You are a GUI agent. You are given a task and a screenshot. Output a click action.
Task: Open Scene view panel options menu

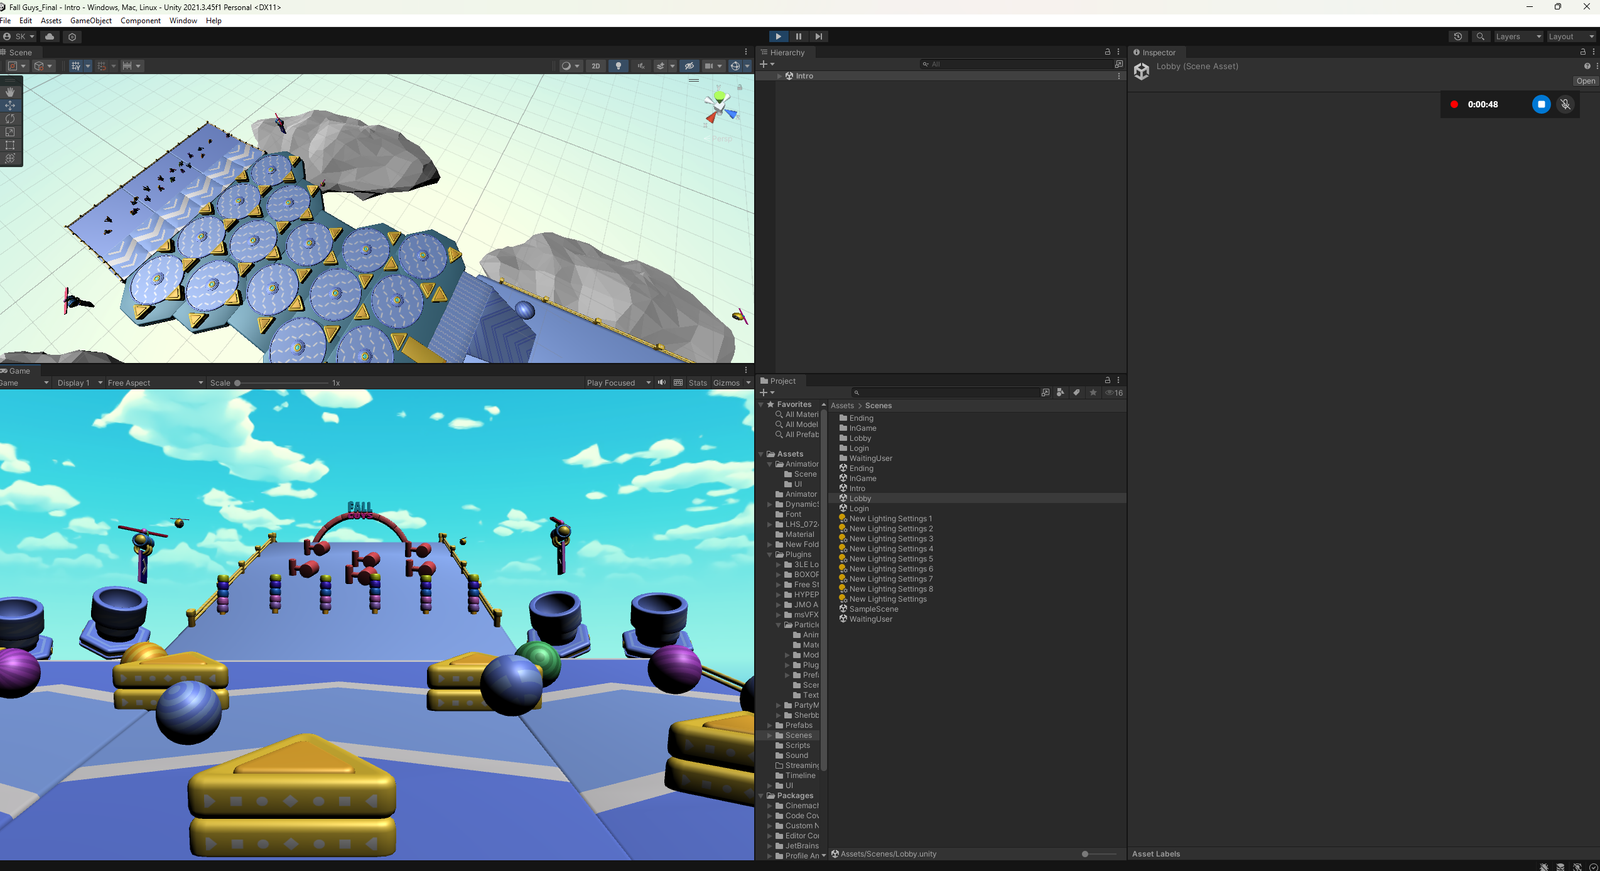746,52
